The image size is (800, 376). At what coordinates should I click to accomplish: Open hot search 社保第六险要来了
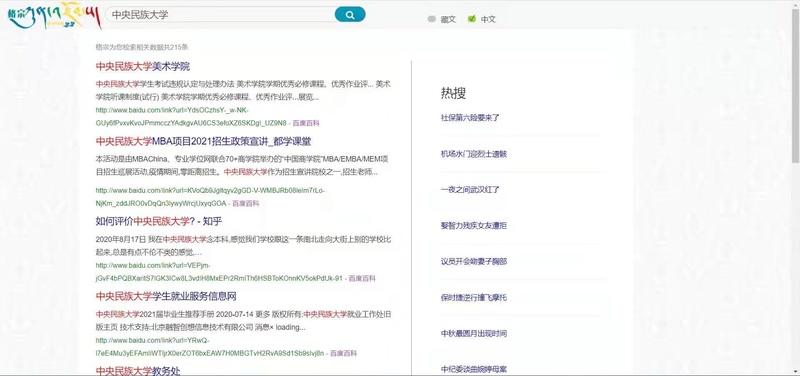pyautogui.click(x=470, y=118)
